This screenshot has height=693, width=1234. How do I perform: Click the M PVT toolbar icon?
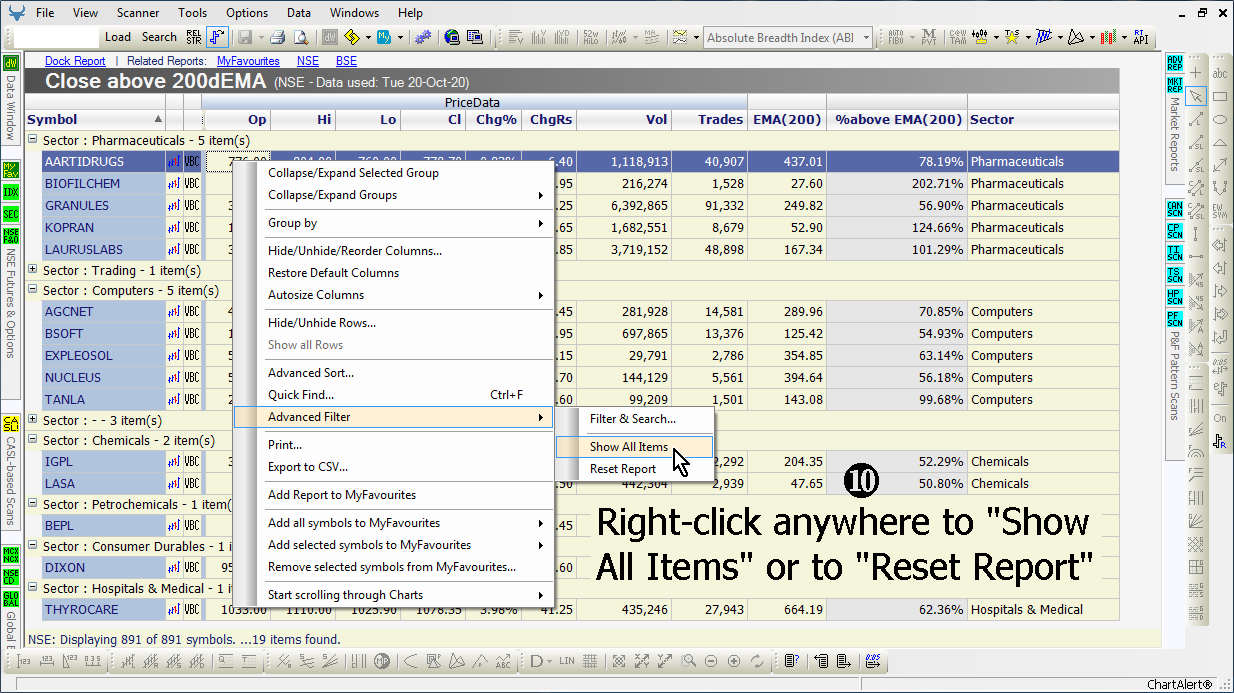tap(929, 37)
